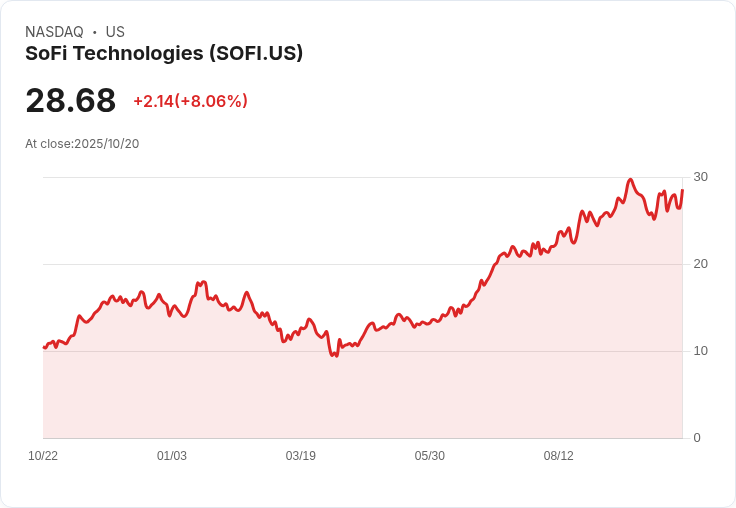
Task: Click the 28.68 closing price
Action: [x=71, y=100]
